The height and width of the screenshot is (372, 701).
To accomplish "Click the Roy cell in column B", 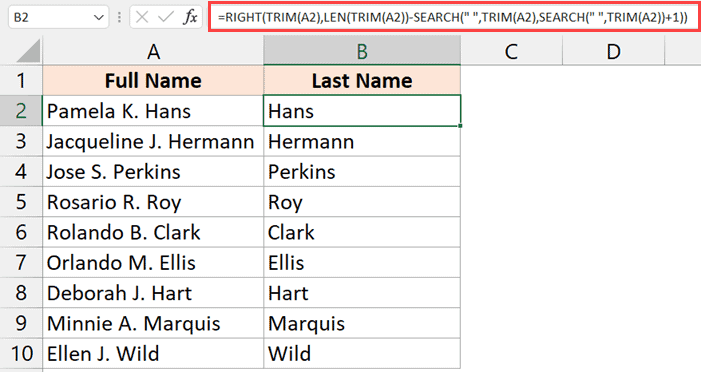I will 362,202.
